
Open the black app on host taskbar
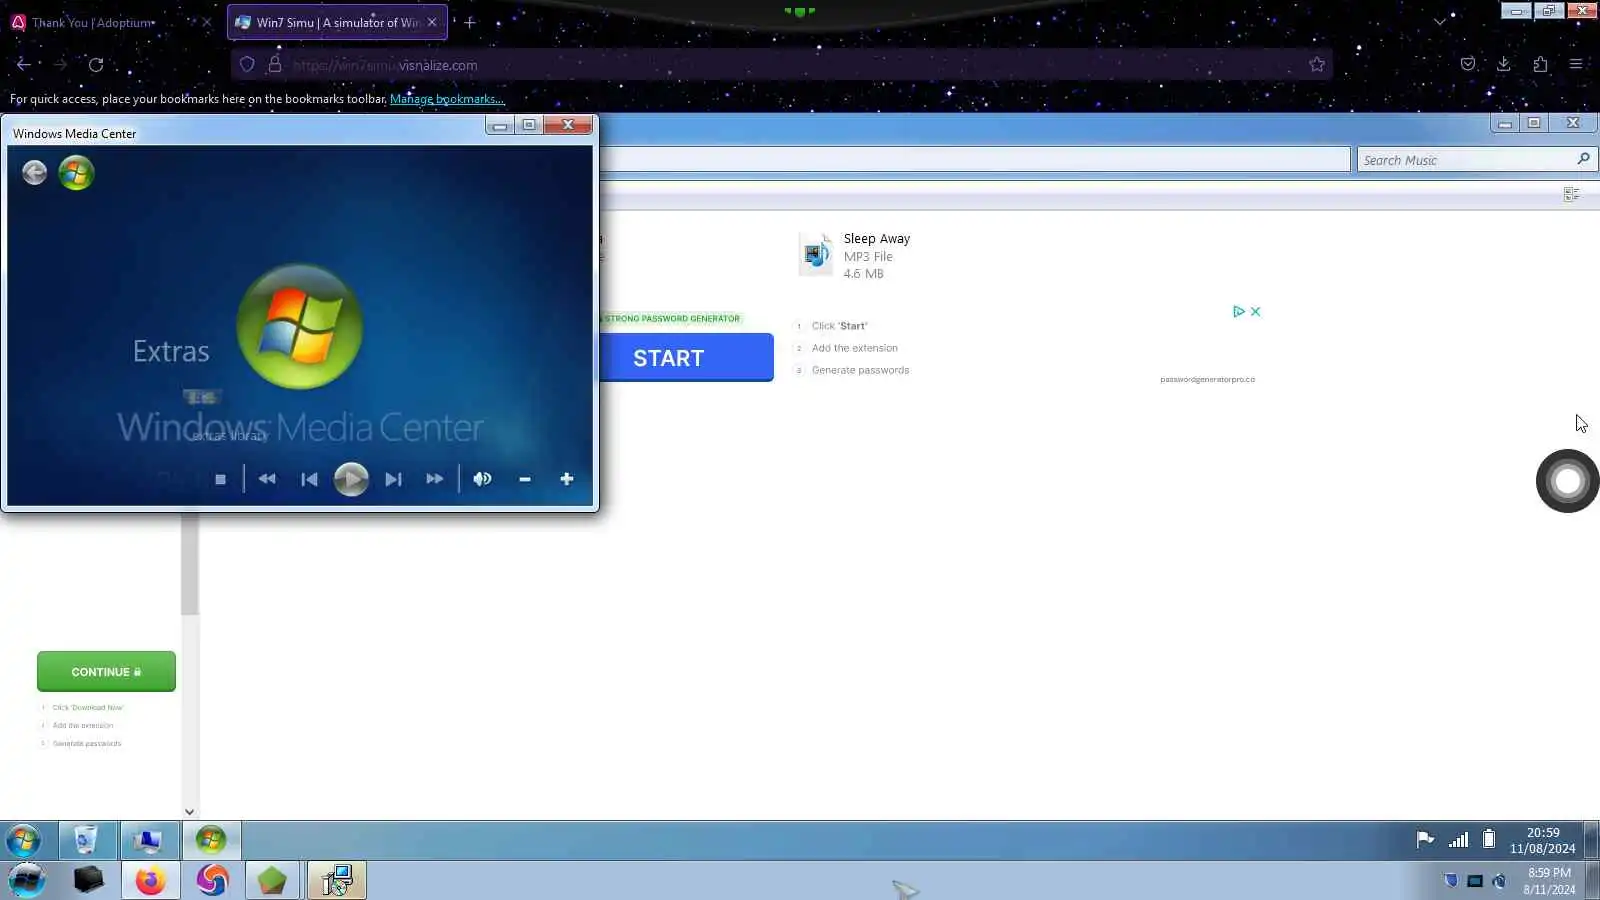pos(88,880)
